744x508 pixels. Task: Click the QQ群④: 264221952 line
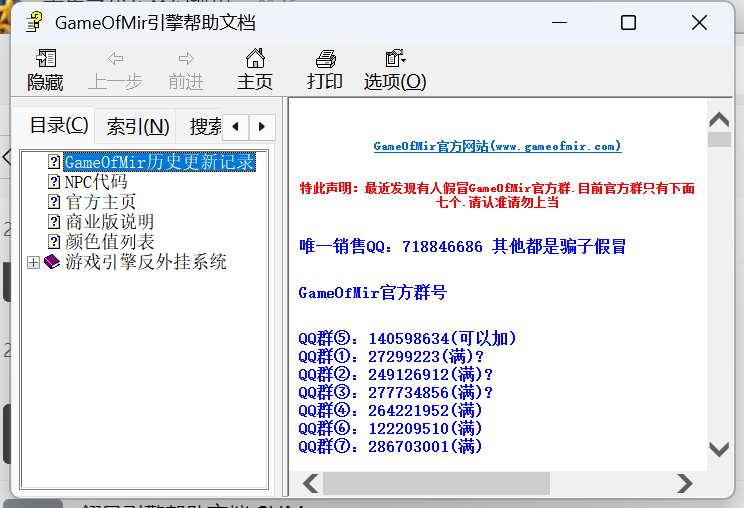point(390,411)
